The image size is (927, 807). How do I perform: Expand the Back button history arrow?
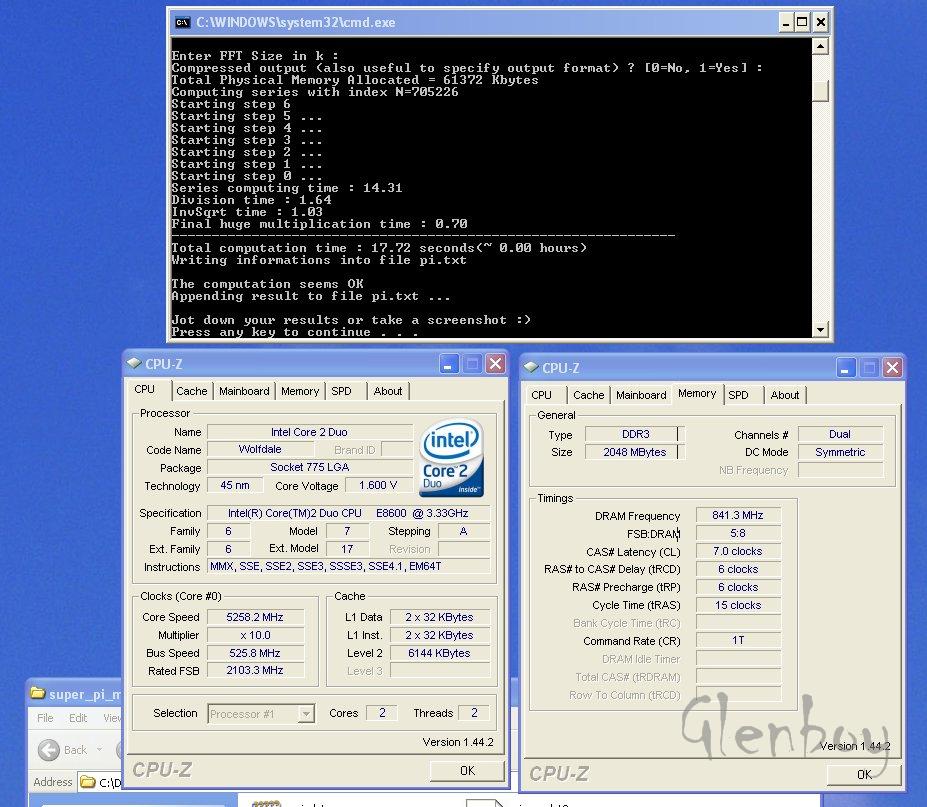tap(102, 750)
